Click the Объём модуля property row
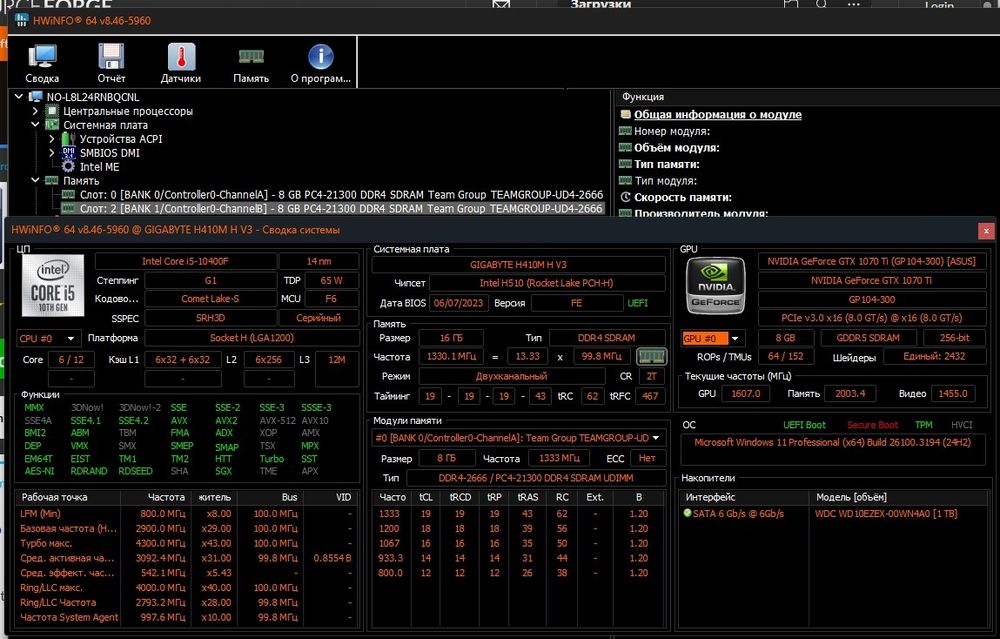The width and height of the screenshot is (1000, 639). pyautogui.click(x=677, y=147)
